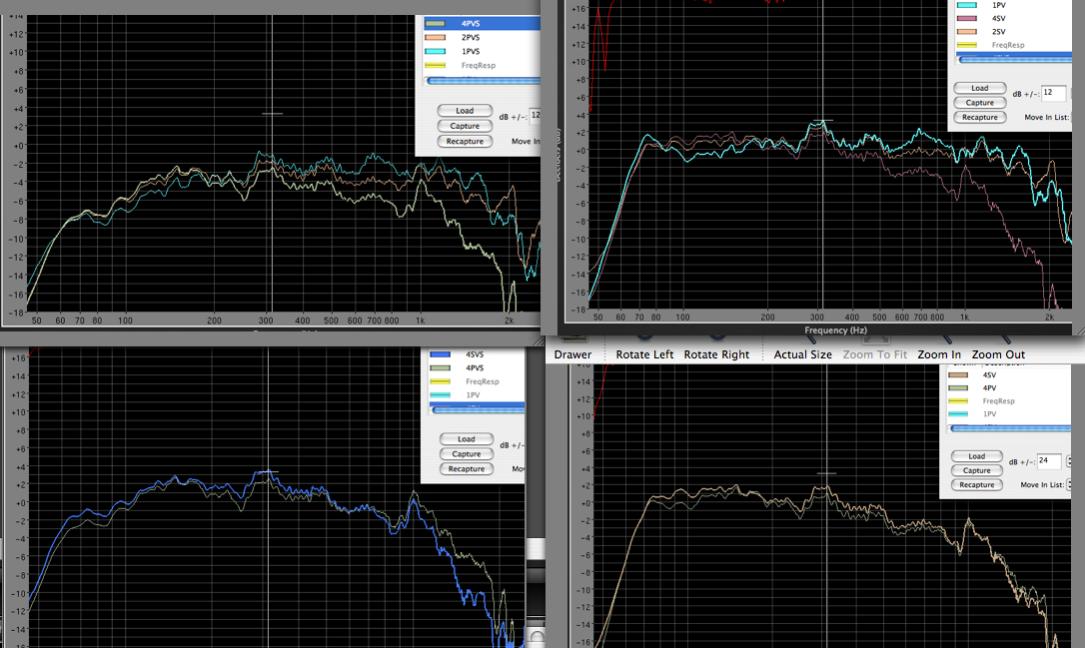Click Capture in the window listing 2SV
The width and height of the screenshot is (1085, 648).
click(980, 102)
